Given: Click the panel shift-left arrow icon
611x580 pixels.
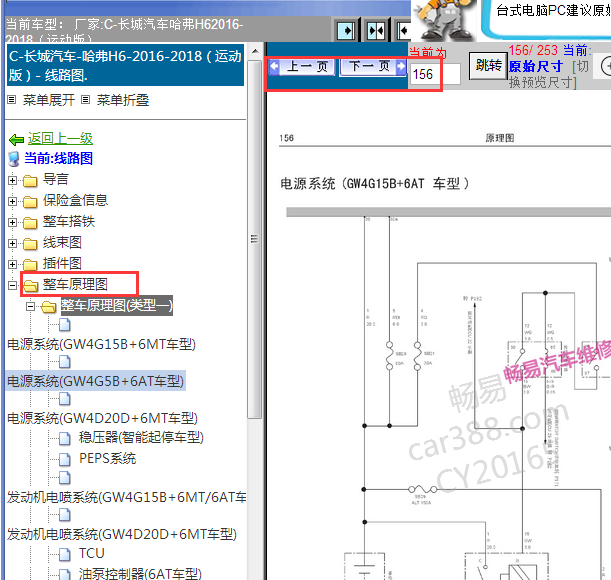Looking at the screenshot, I should pos(404,30).
